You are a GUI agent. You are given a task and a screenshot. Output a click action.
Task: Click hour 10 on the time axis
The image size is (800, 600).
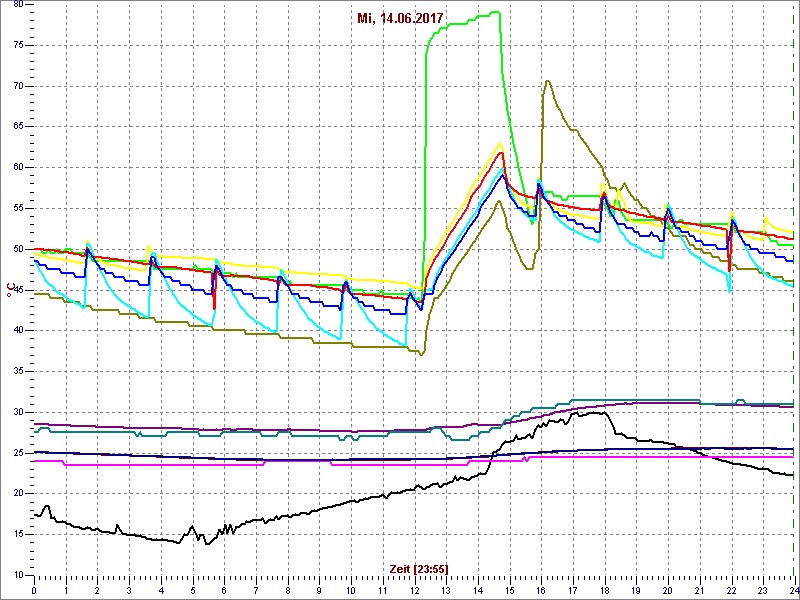click(351, 590)
